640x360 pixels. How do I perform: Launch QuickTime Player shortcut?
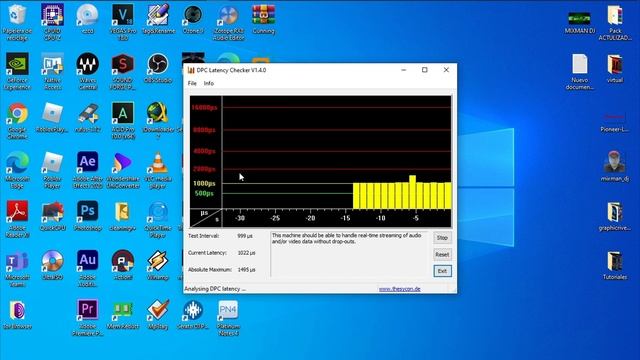click(x=158, y=220)
